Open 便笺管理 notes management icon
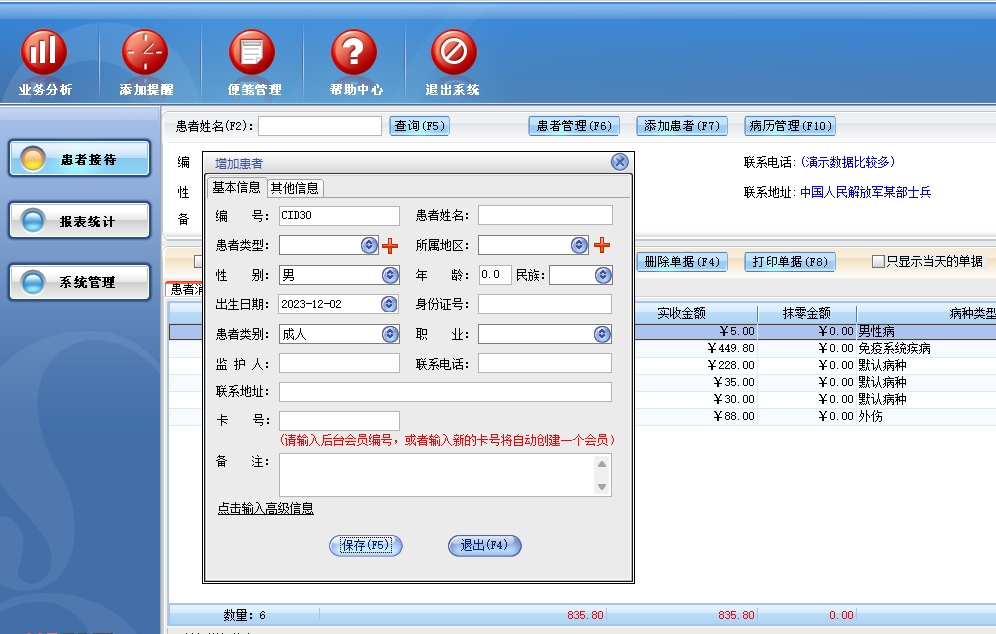 coord(252,52)
